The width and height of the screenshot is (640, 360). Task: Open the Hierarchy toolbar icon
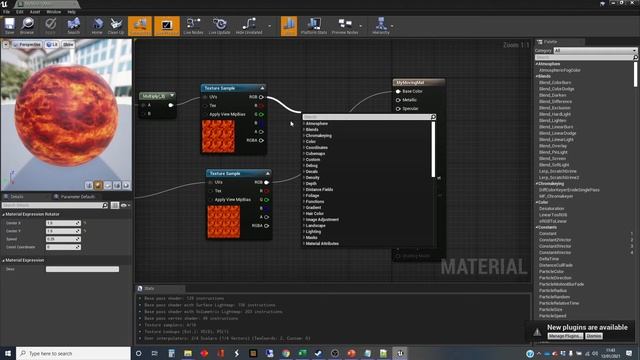pyautogui.click(x=381, y=26)
